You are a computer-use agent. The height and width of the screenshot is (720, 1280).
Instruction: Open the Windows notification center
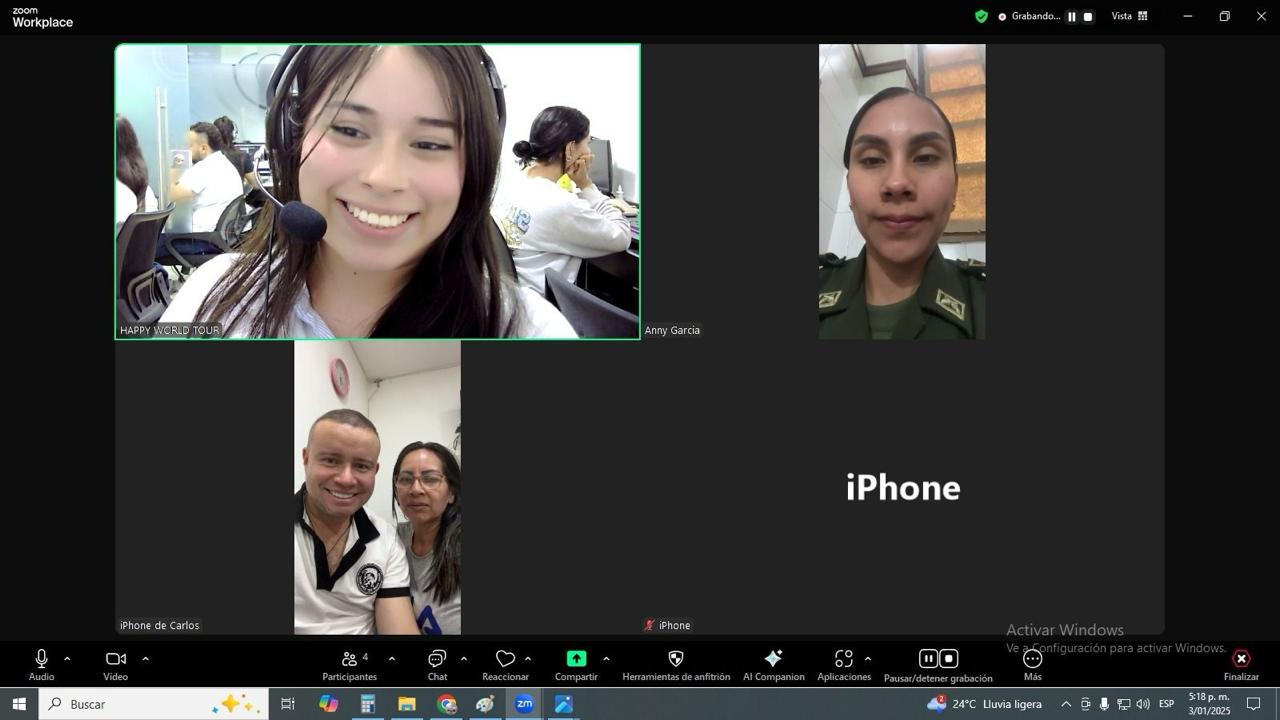tap(1254, 704)
